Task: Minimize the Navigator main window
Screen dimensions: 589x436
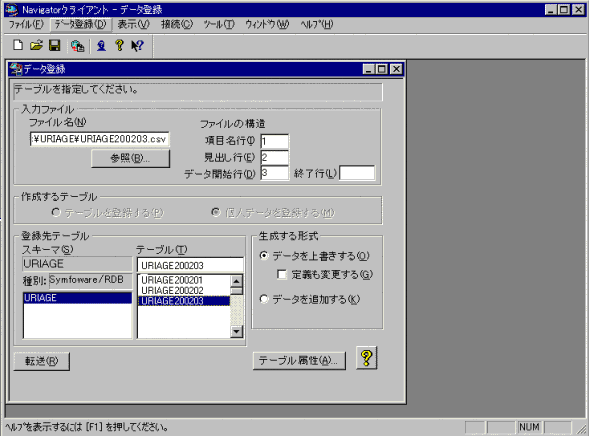Action: pyautogui.click(x=551, y=9)
